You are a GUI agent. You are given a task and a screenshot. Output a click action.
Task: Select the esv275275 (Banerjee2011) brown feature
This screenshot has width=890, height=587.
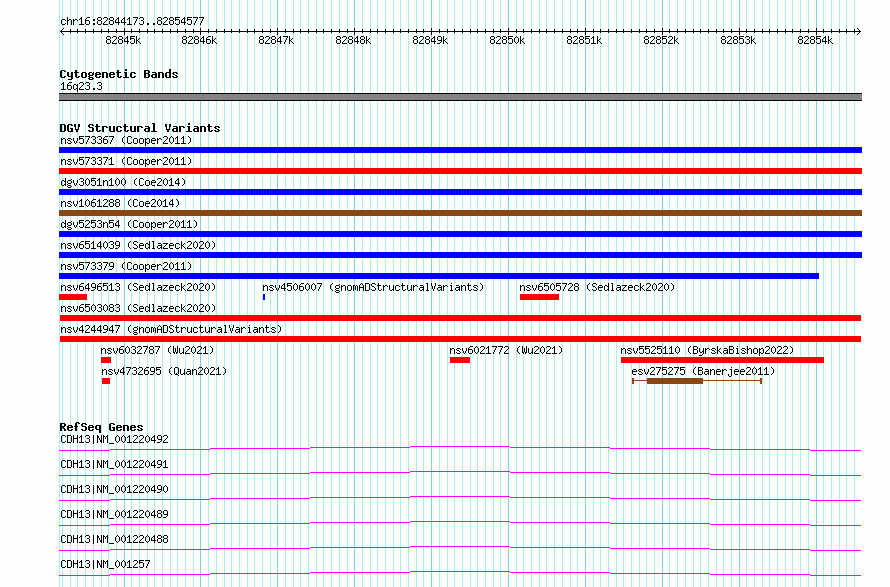click(697, 381)
